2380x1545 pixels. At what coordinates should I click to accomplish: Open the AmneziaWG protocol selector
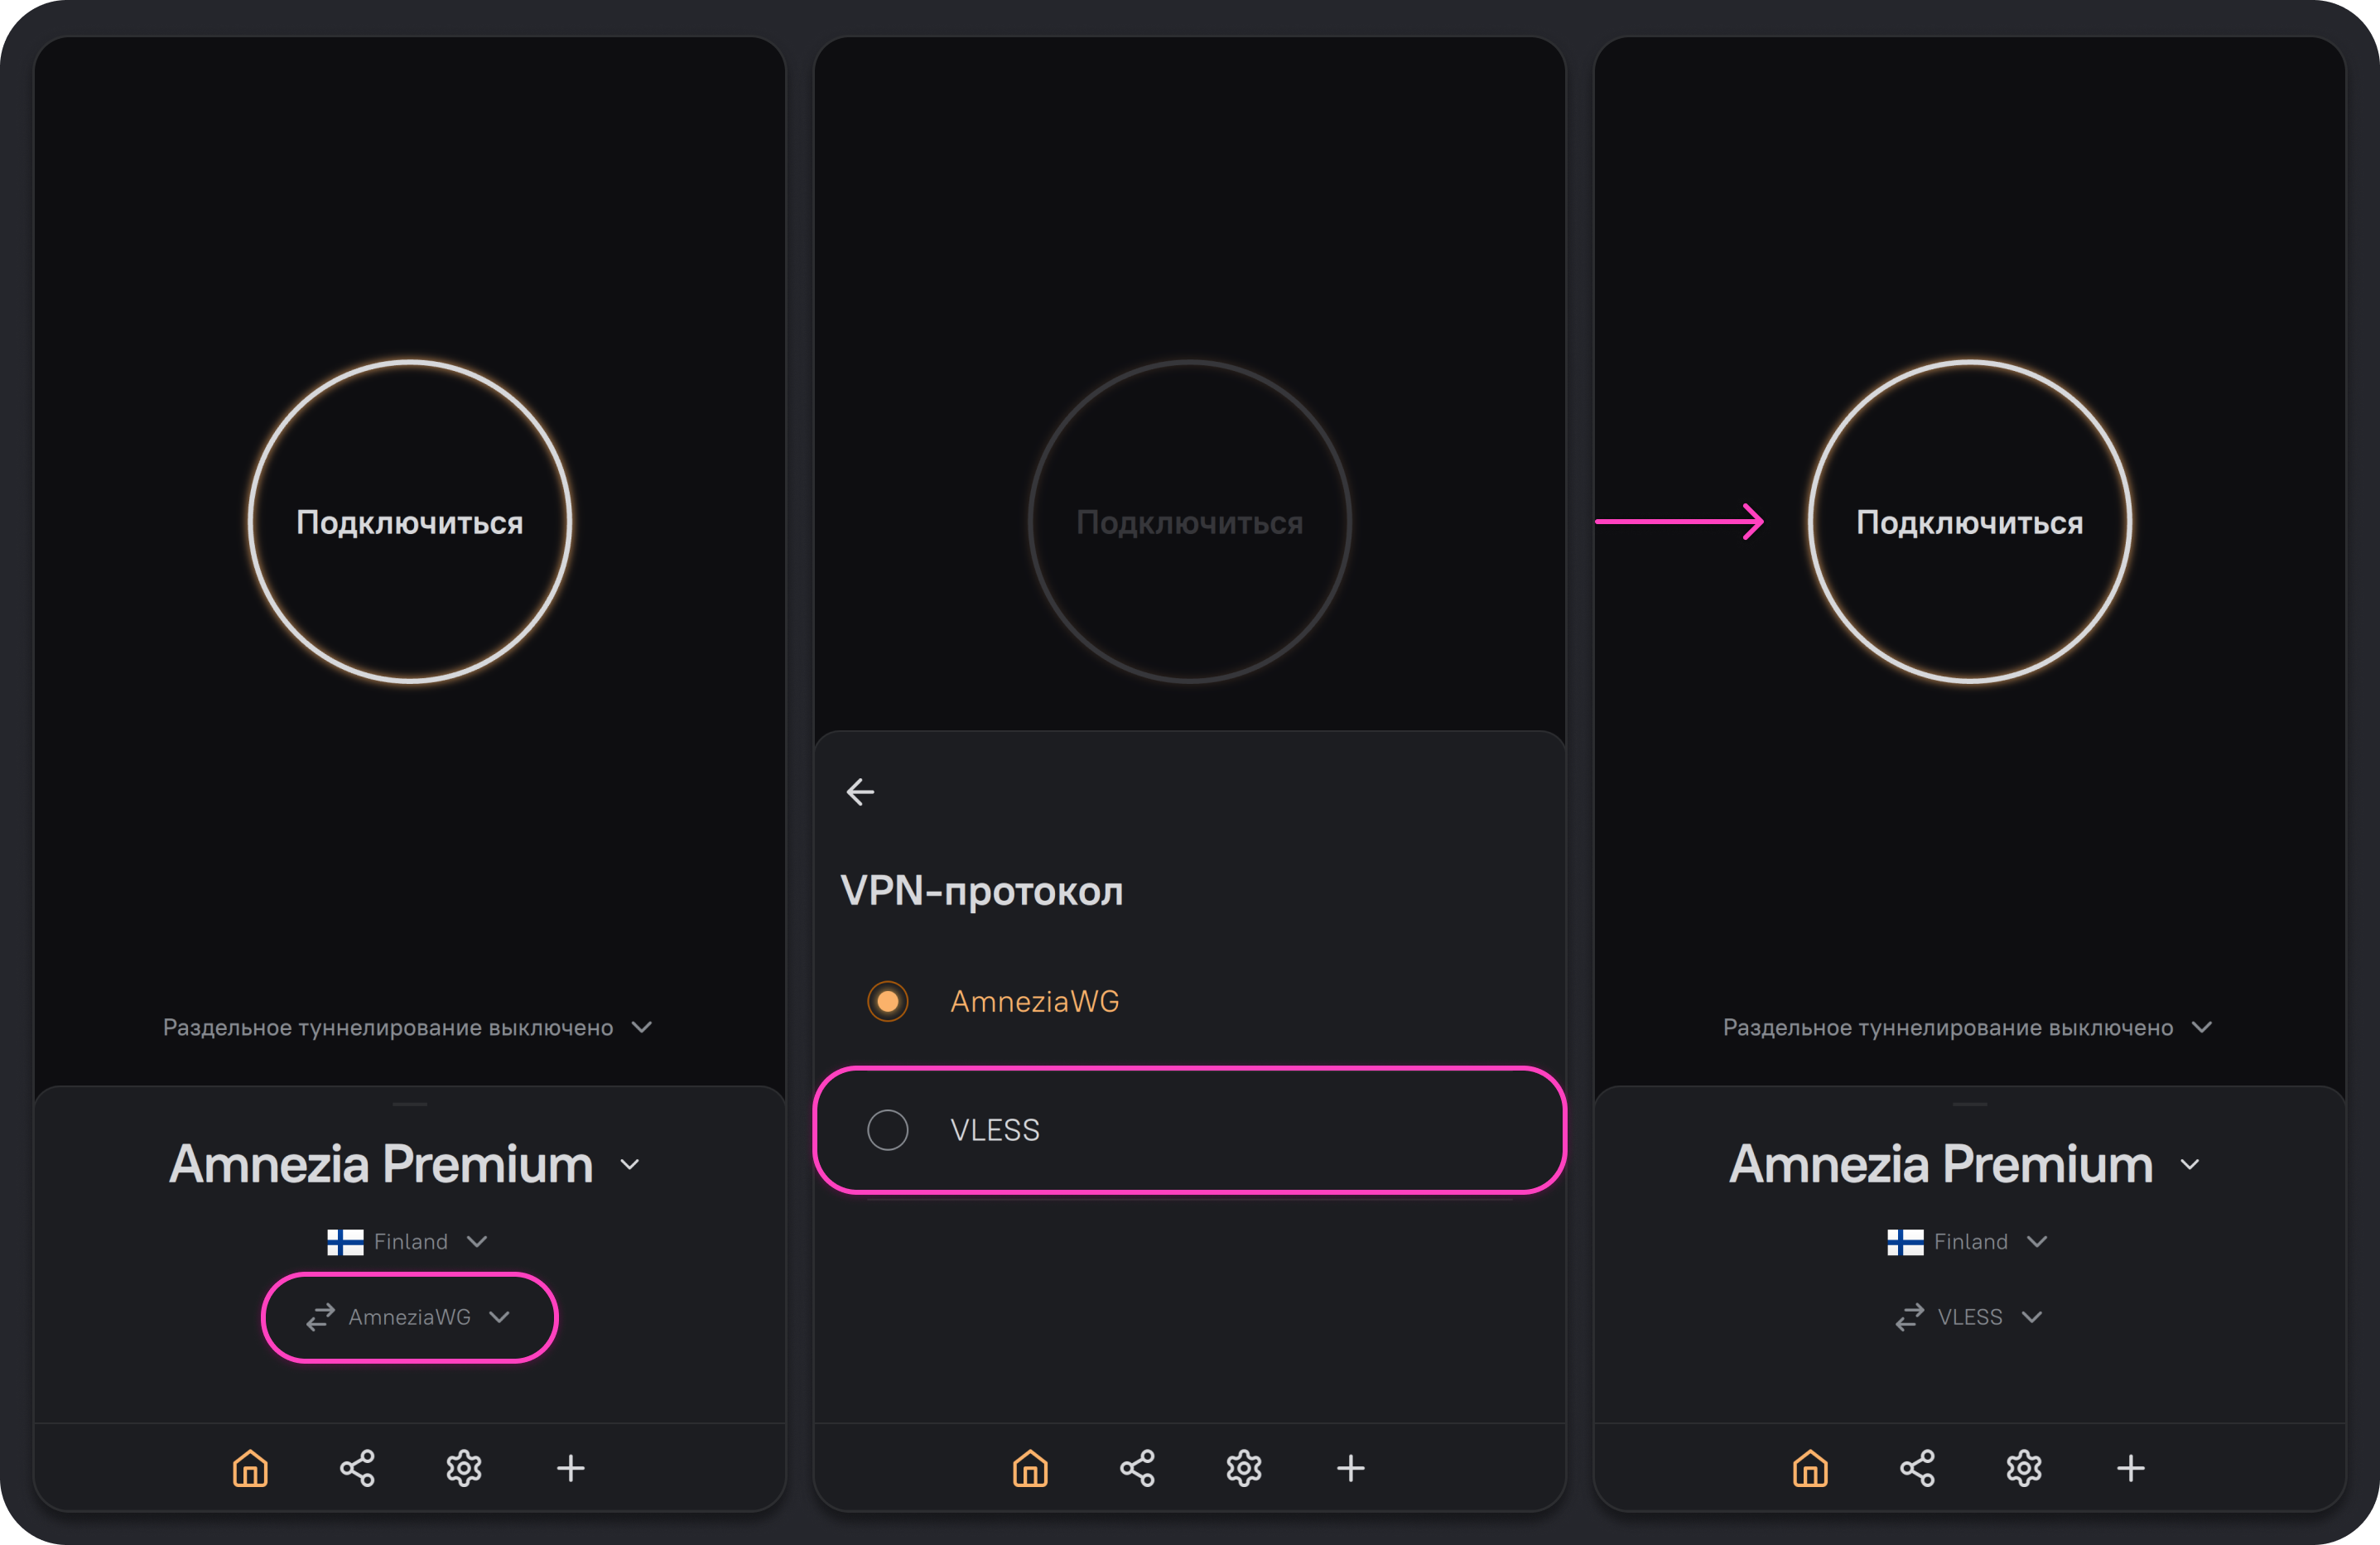click(409, 1317)
